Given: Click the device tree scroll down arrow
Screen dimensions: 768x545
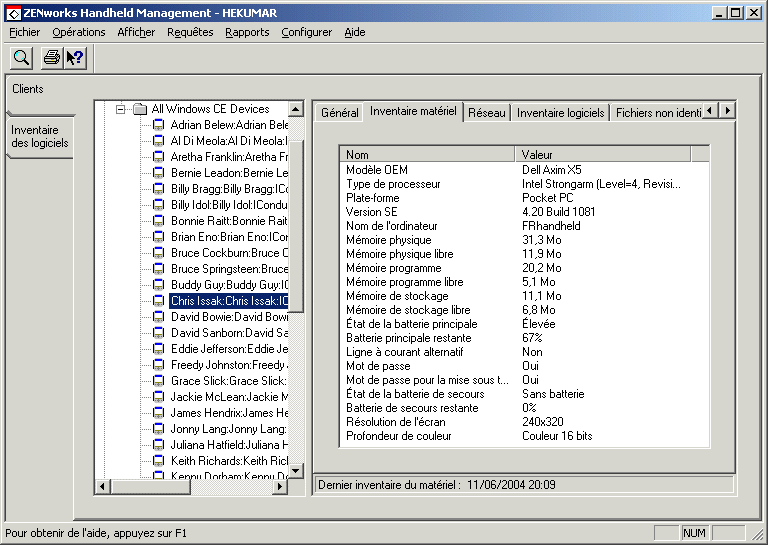Looking at the screenshot, I should click(x=296, y=470).
